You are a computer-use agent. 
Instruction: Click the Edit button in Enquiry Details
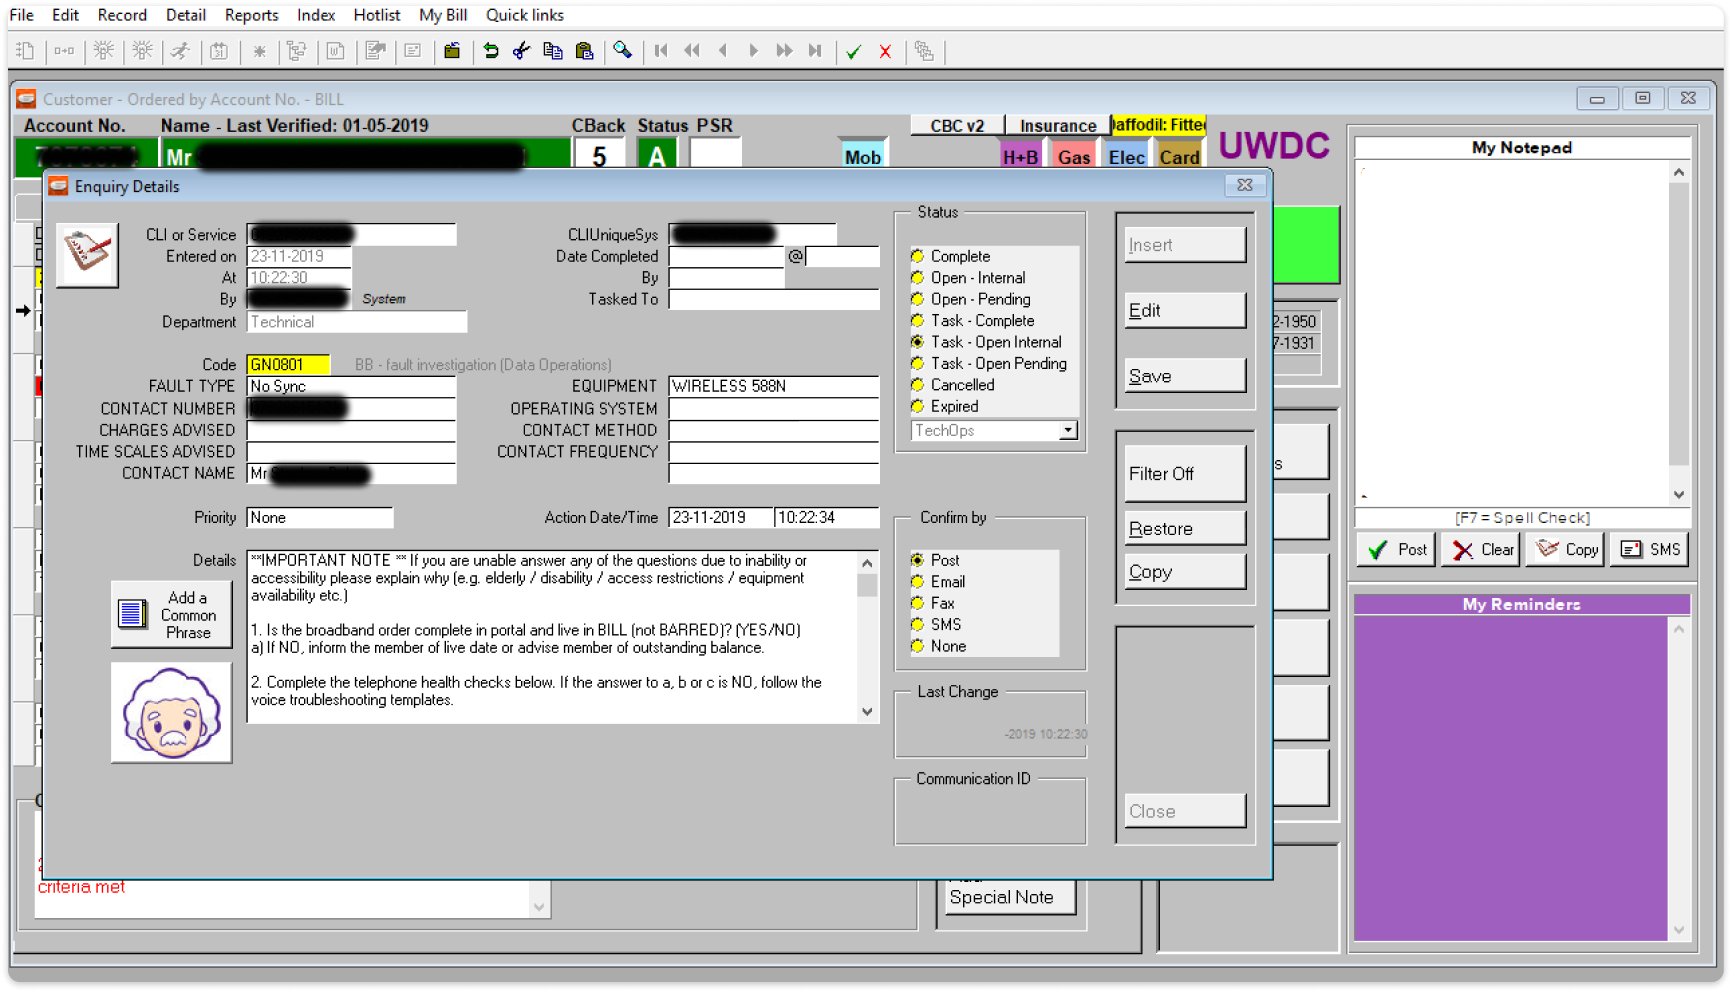(x=1185, y=311)
